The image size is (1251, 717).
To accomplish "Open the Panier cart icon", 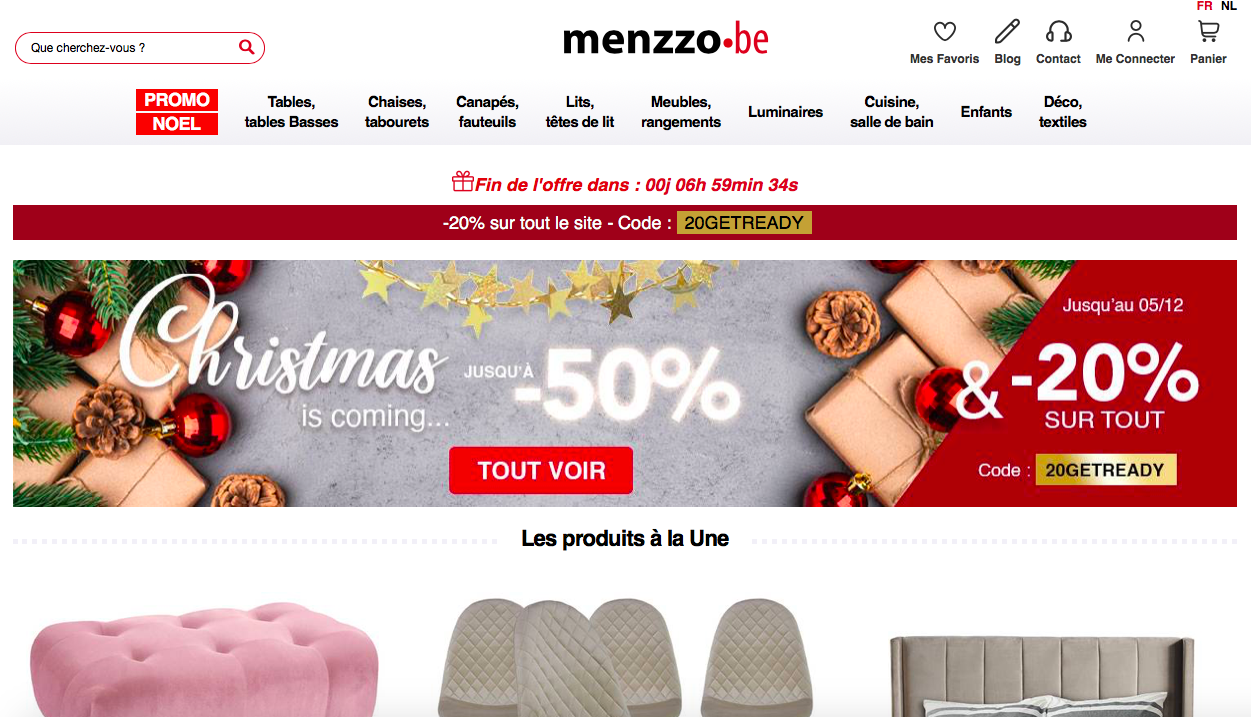I will pyautogui.click(x=1208, y=31).
